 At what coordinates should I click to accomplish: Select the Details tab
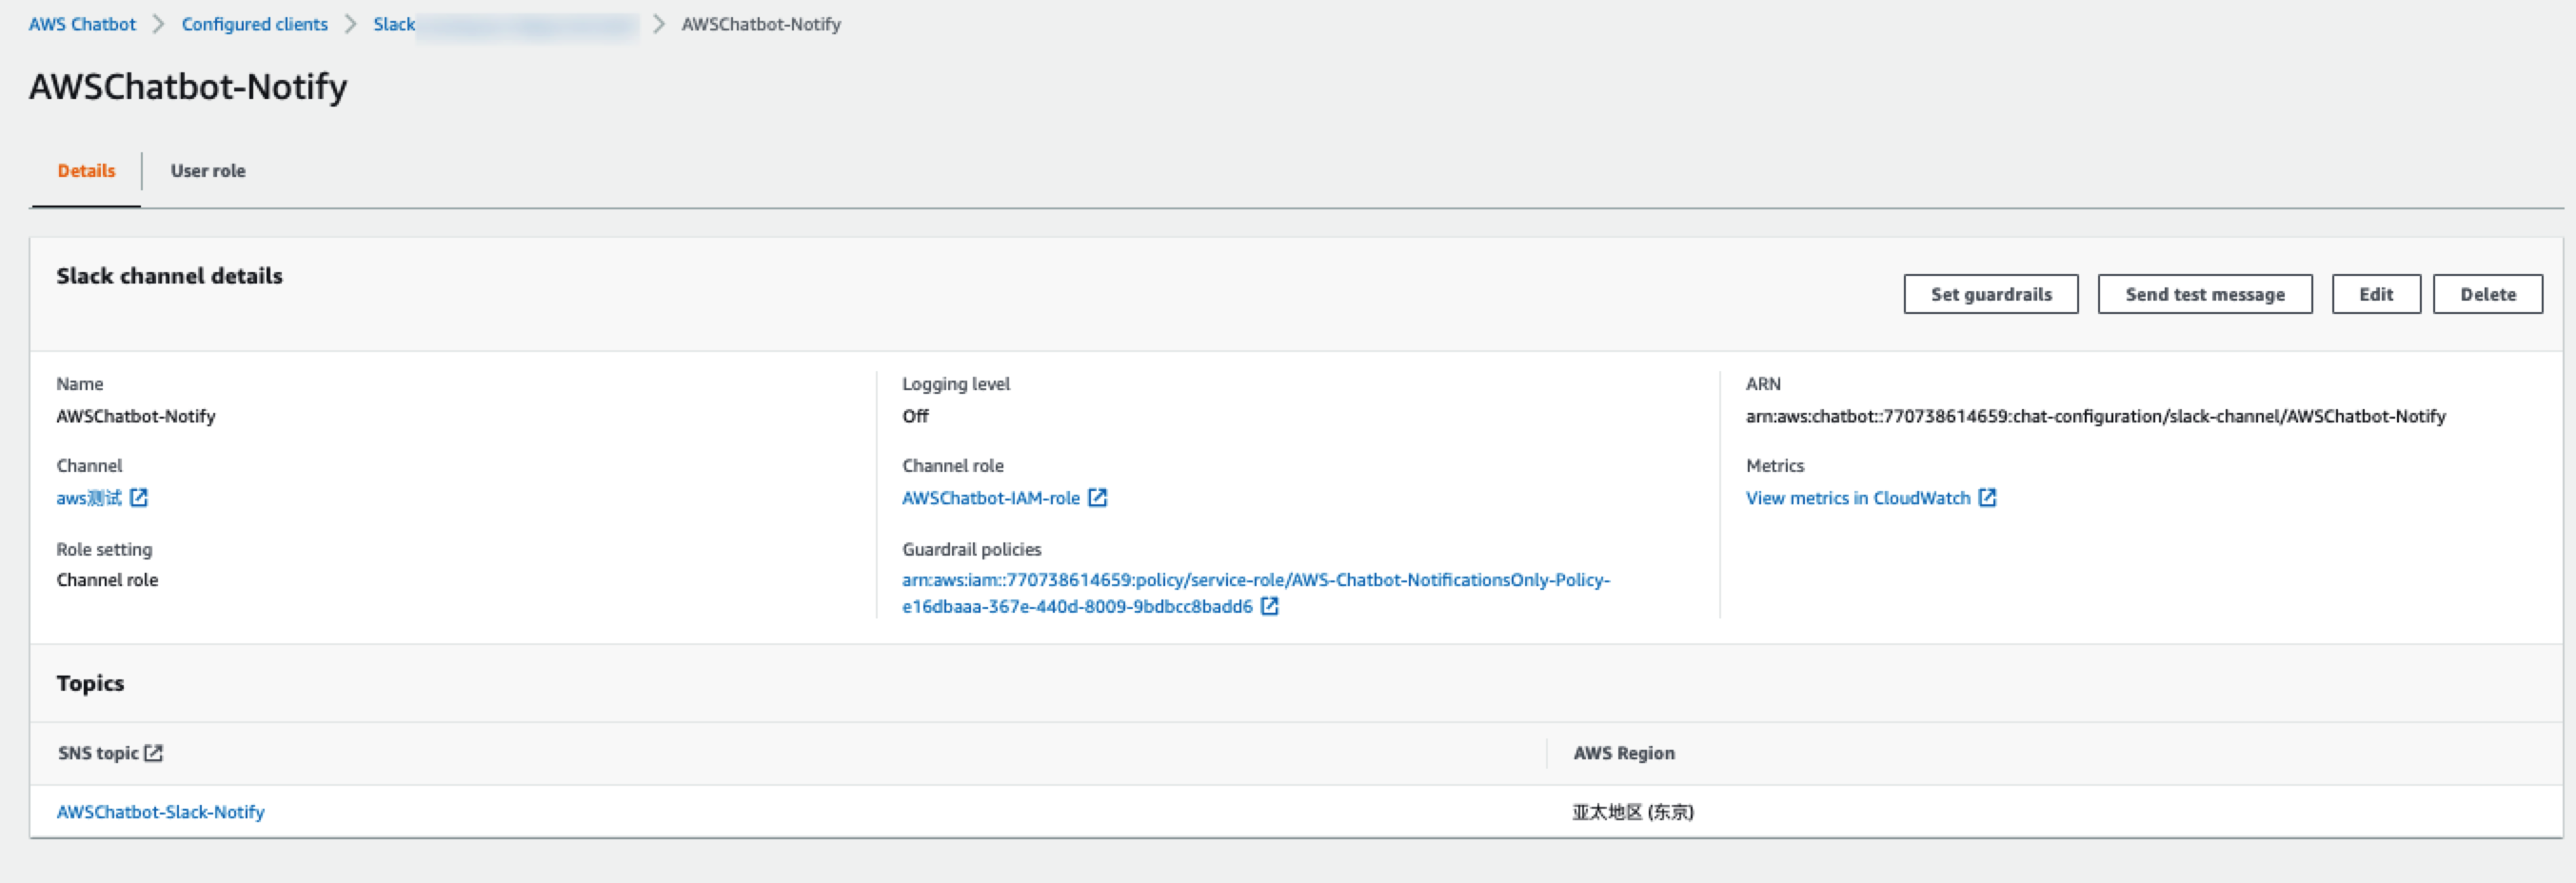coord(86,171)
